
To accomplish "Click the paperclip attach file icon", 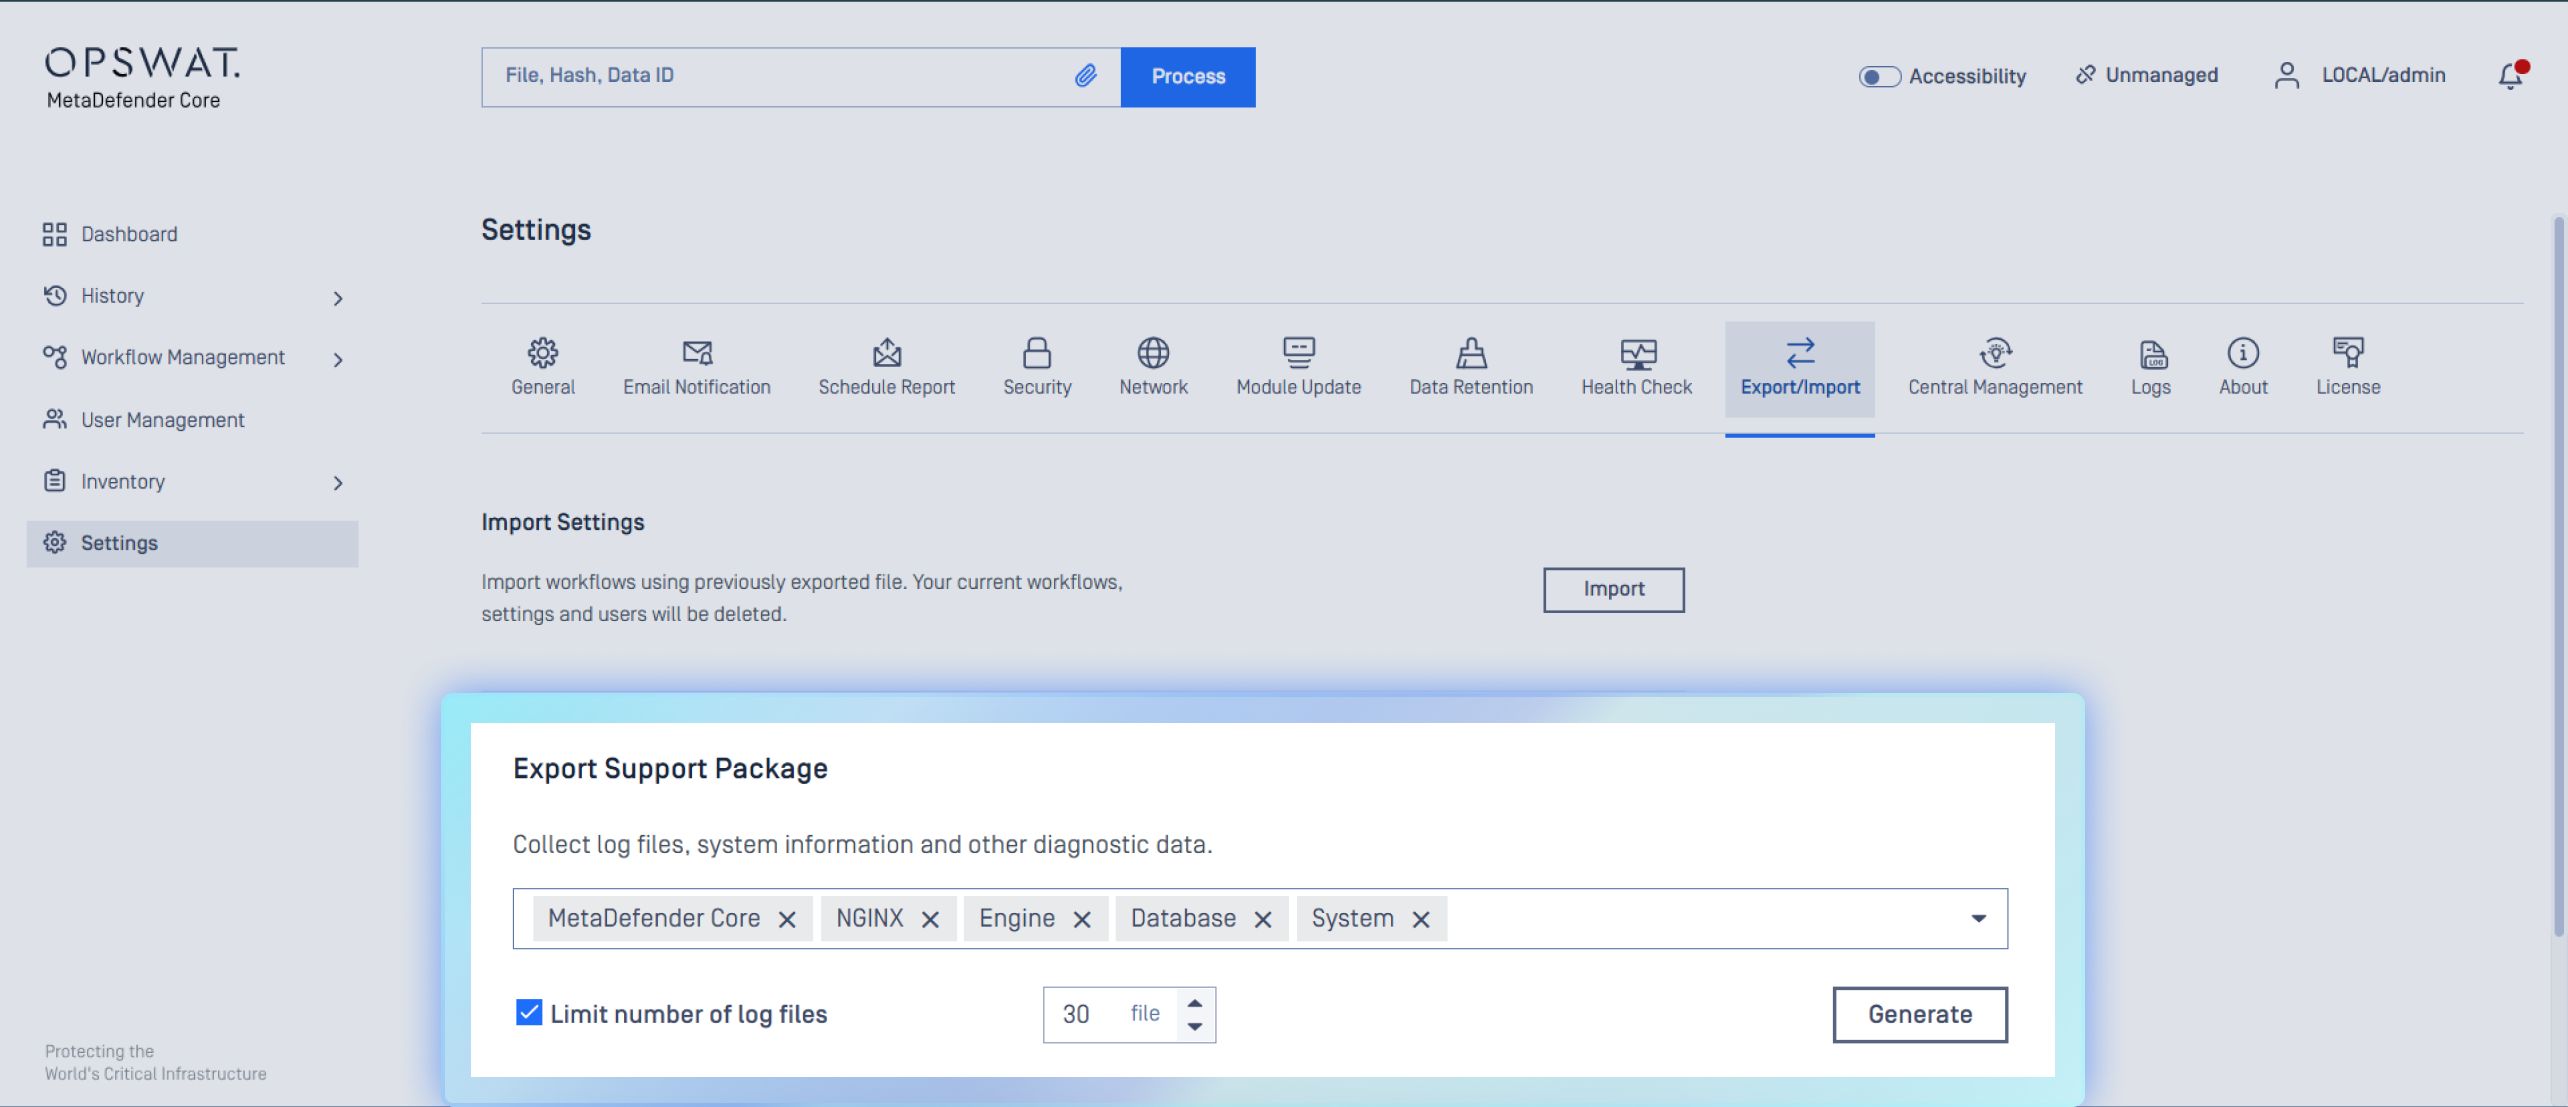I will point(1085,76).
